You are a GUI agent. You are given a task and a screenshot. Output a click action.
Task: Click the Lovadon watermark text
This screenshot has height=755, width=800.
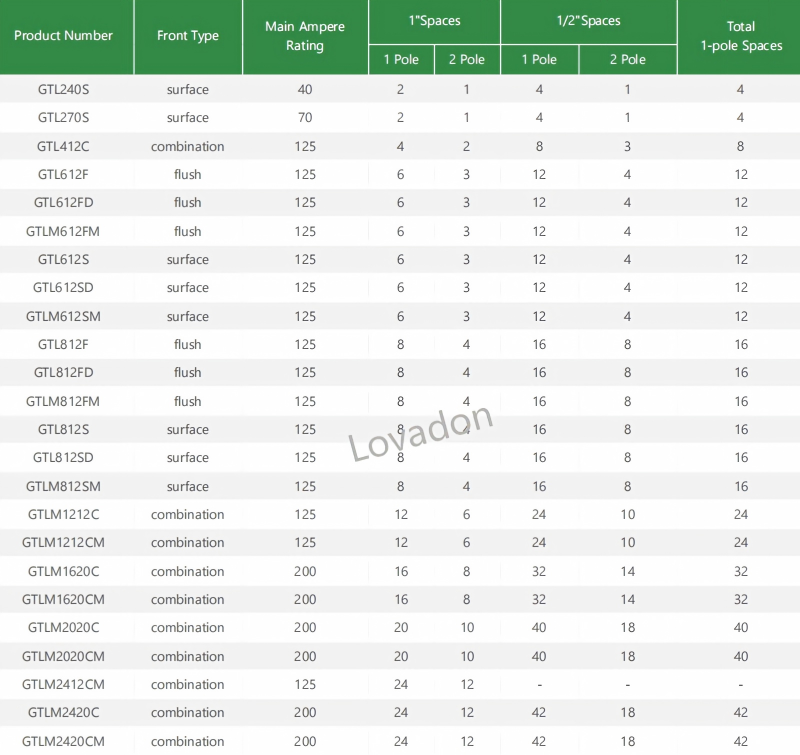point(420,434)
